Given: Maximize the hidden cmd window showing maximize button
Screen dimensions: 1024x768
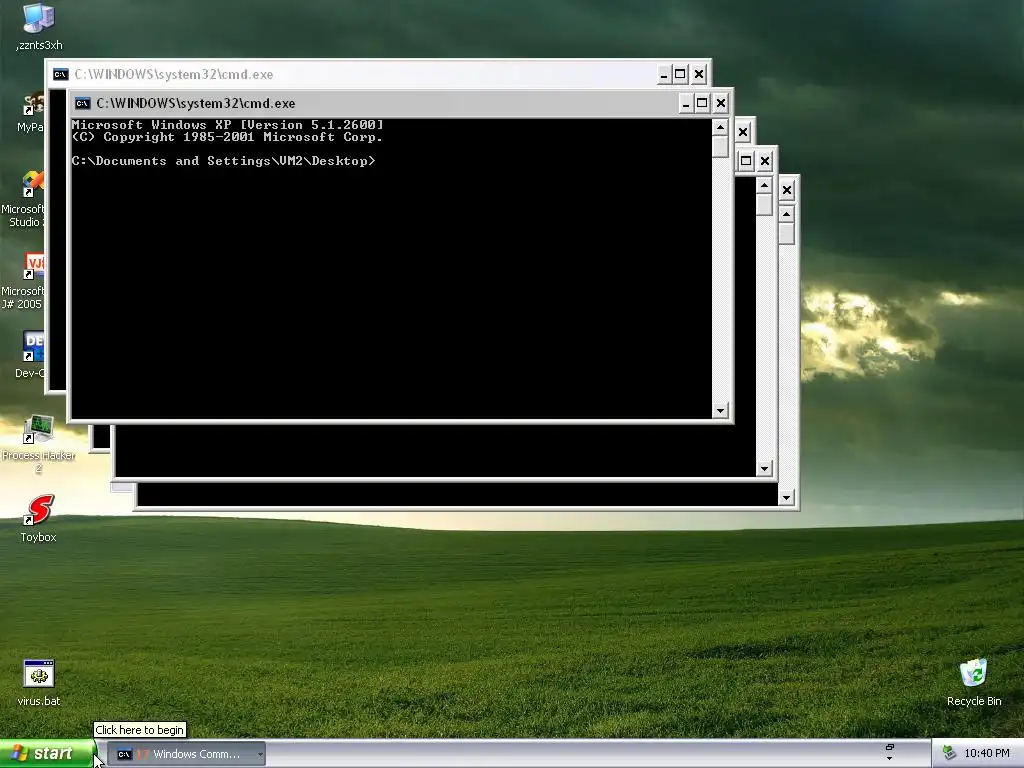Looking at the screenshot, I should pos(746,161).
